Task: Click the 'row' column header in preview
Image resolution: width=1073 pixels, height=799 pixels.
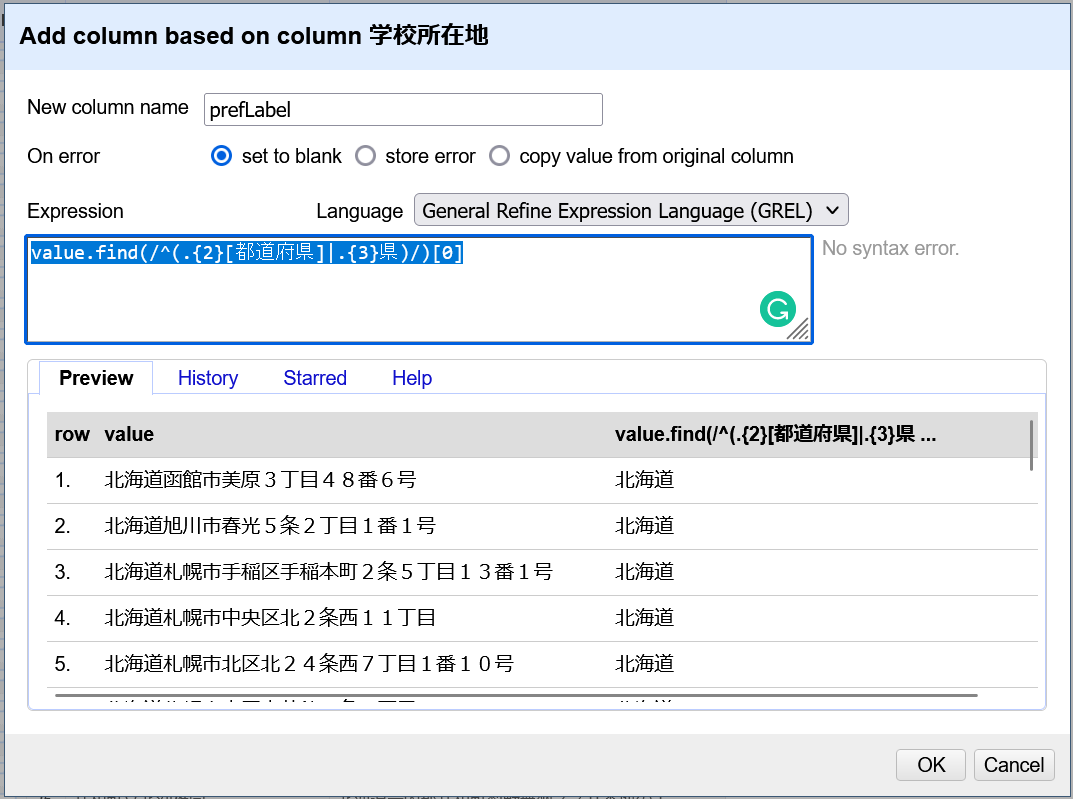Action: (x=72, y=434)
